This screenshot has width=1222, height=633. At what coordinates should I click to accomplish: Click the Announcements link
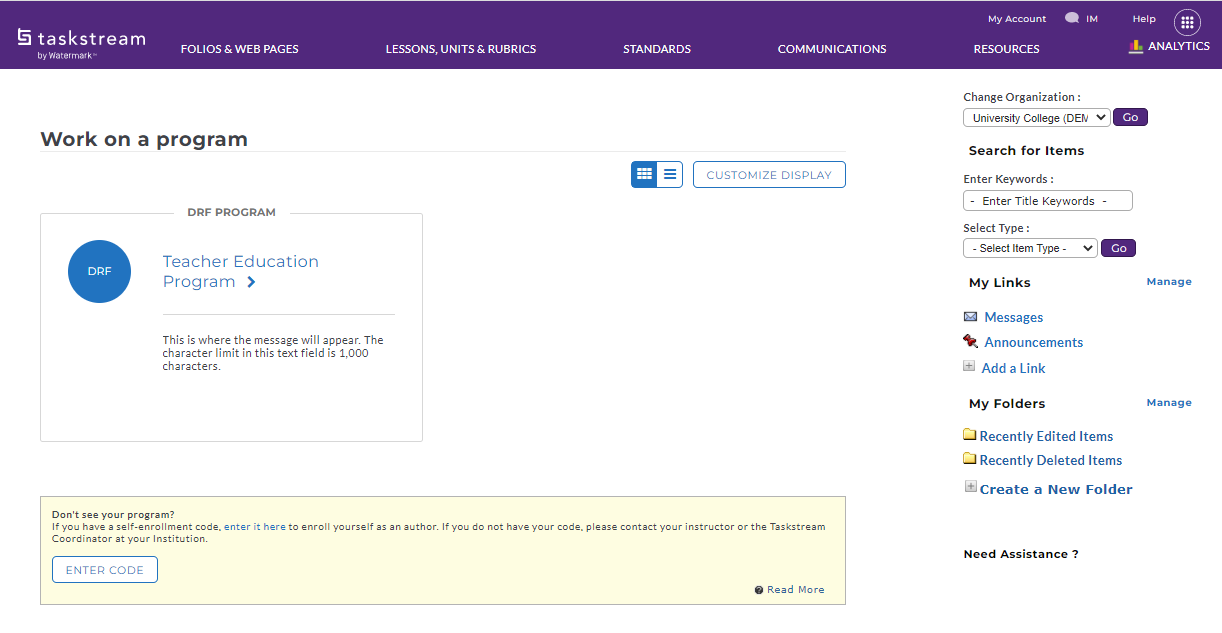[x=1033, y=342]
